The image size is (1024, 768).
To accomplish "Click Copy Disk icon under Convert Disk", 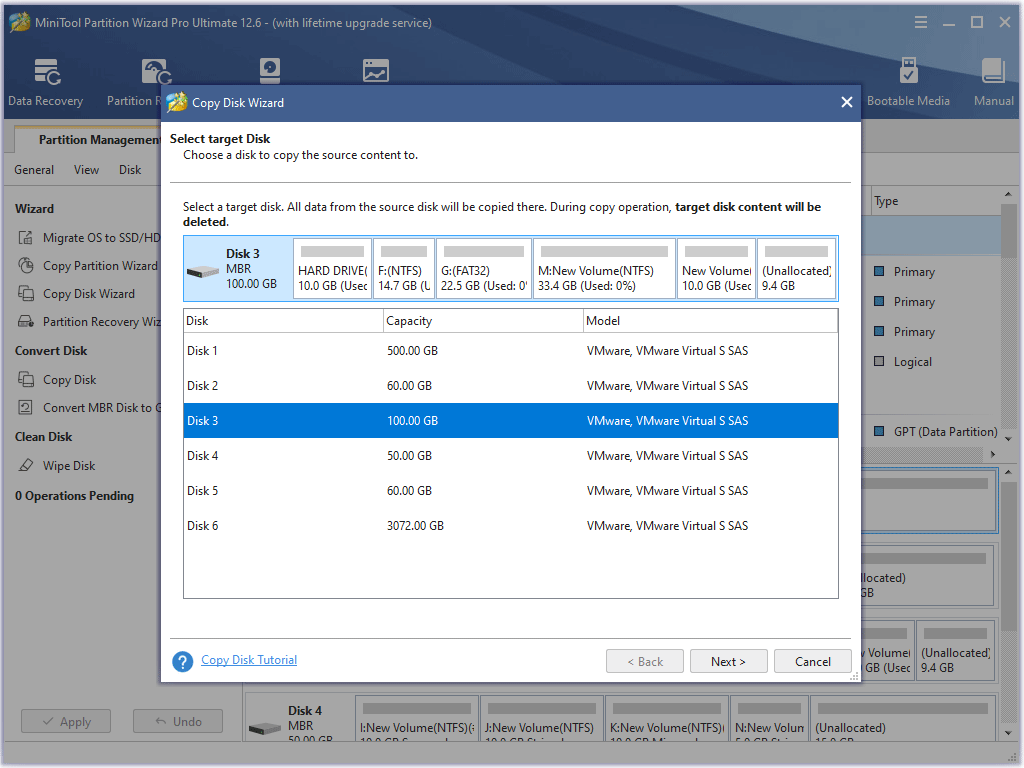I will [25, 379].
